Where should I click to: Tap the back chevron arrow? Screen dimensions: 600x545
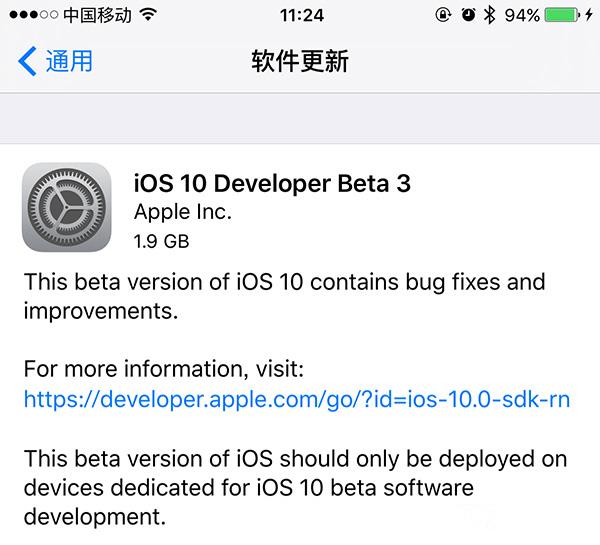(x=27, y=61)
